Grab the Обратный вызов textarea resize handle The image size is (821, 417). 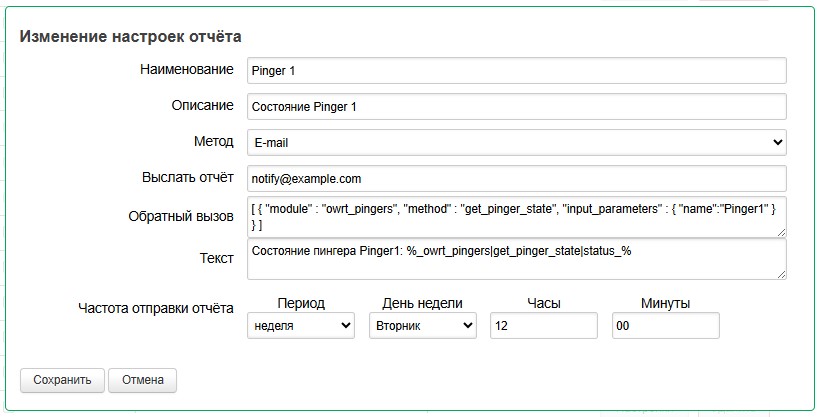coord(781,233)
